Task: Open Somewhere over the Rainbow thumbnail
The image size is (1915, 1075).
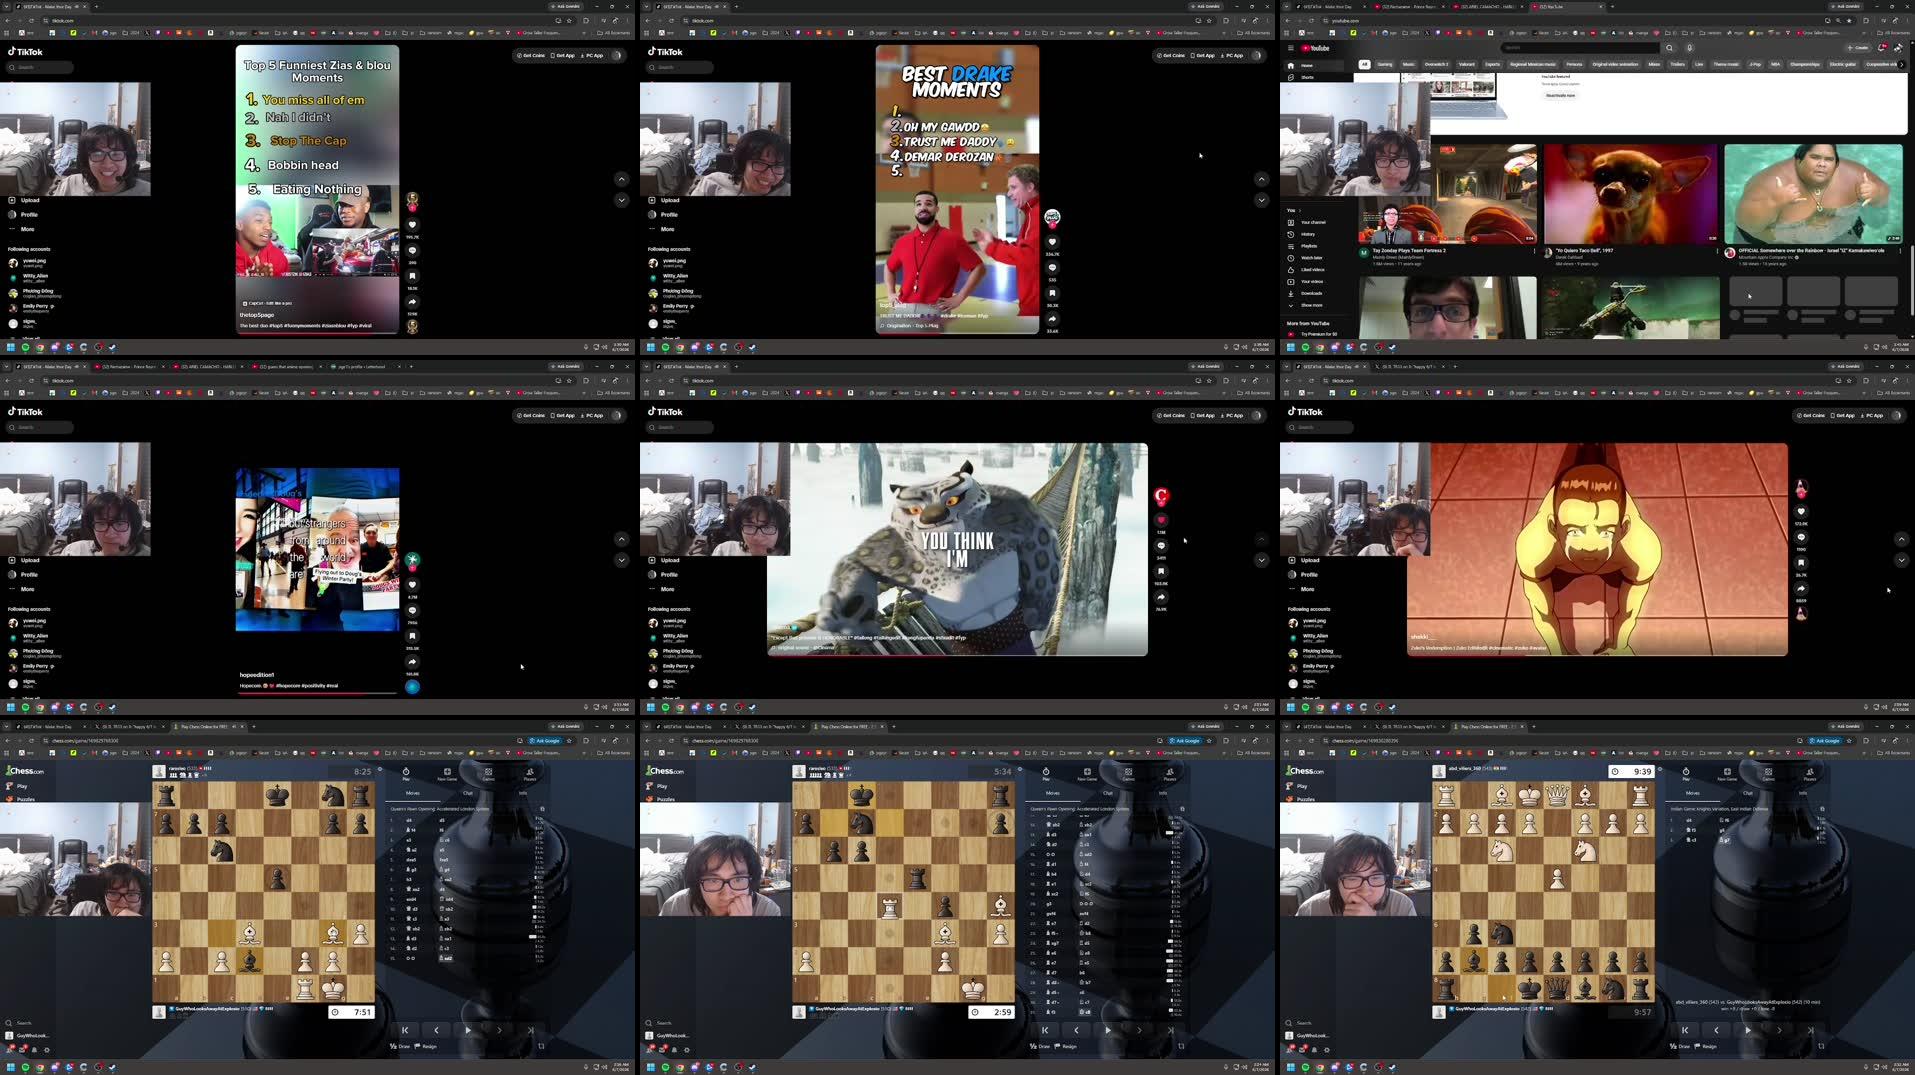Action: tap(1813, 193)
